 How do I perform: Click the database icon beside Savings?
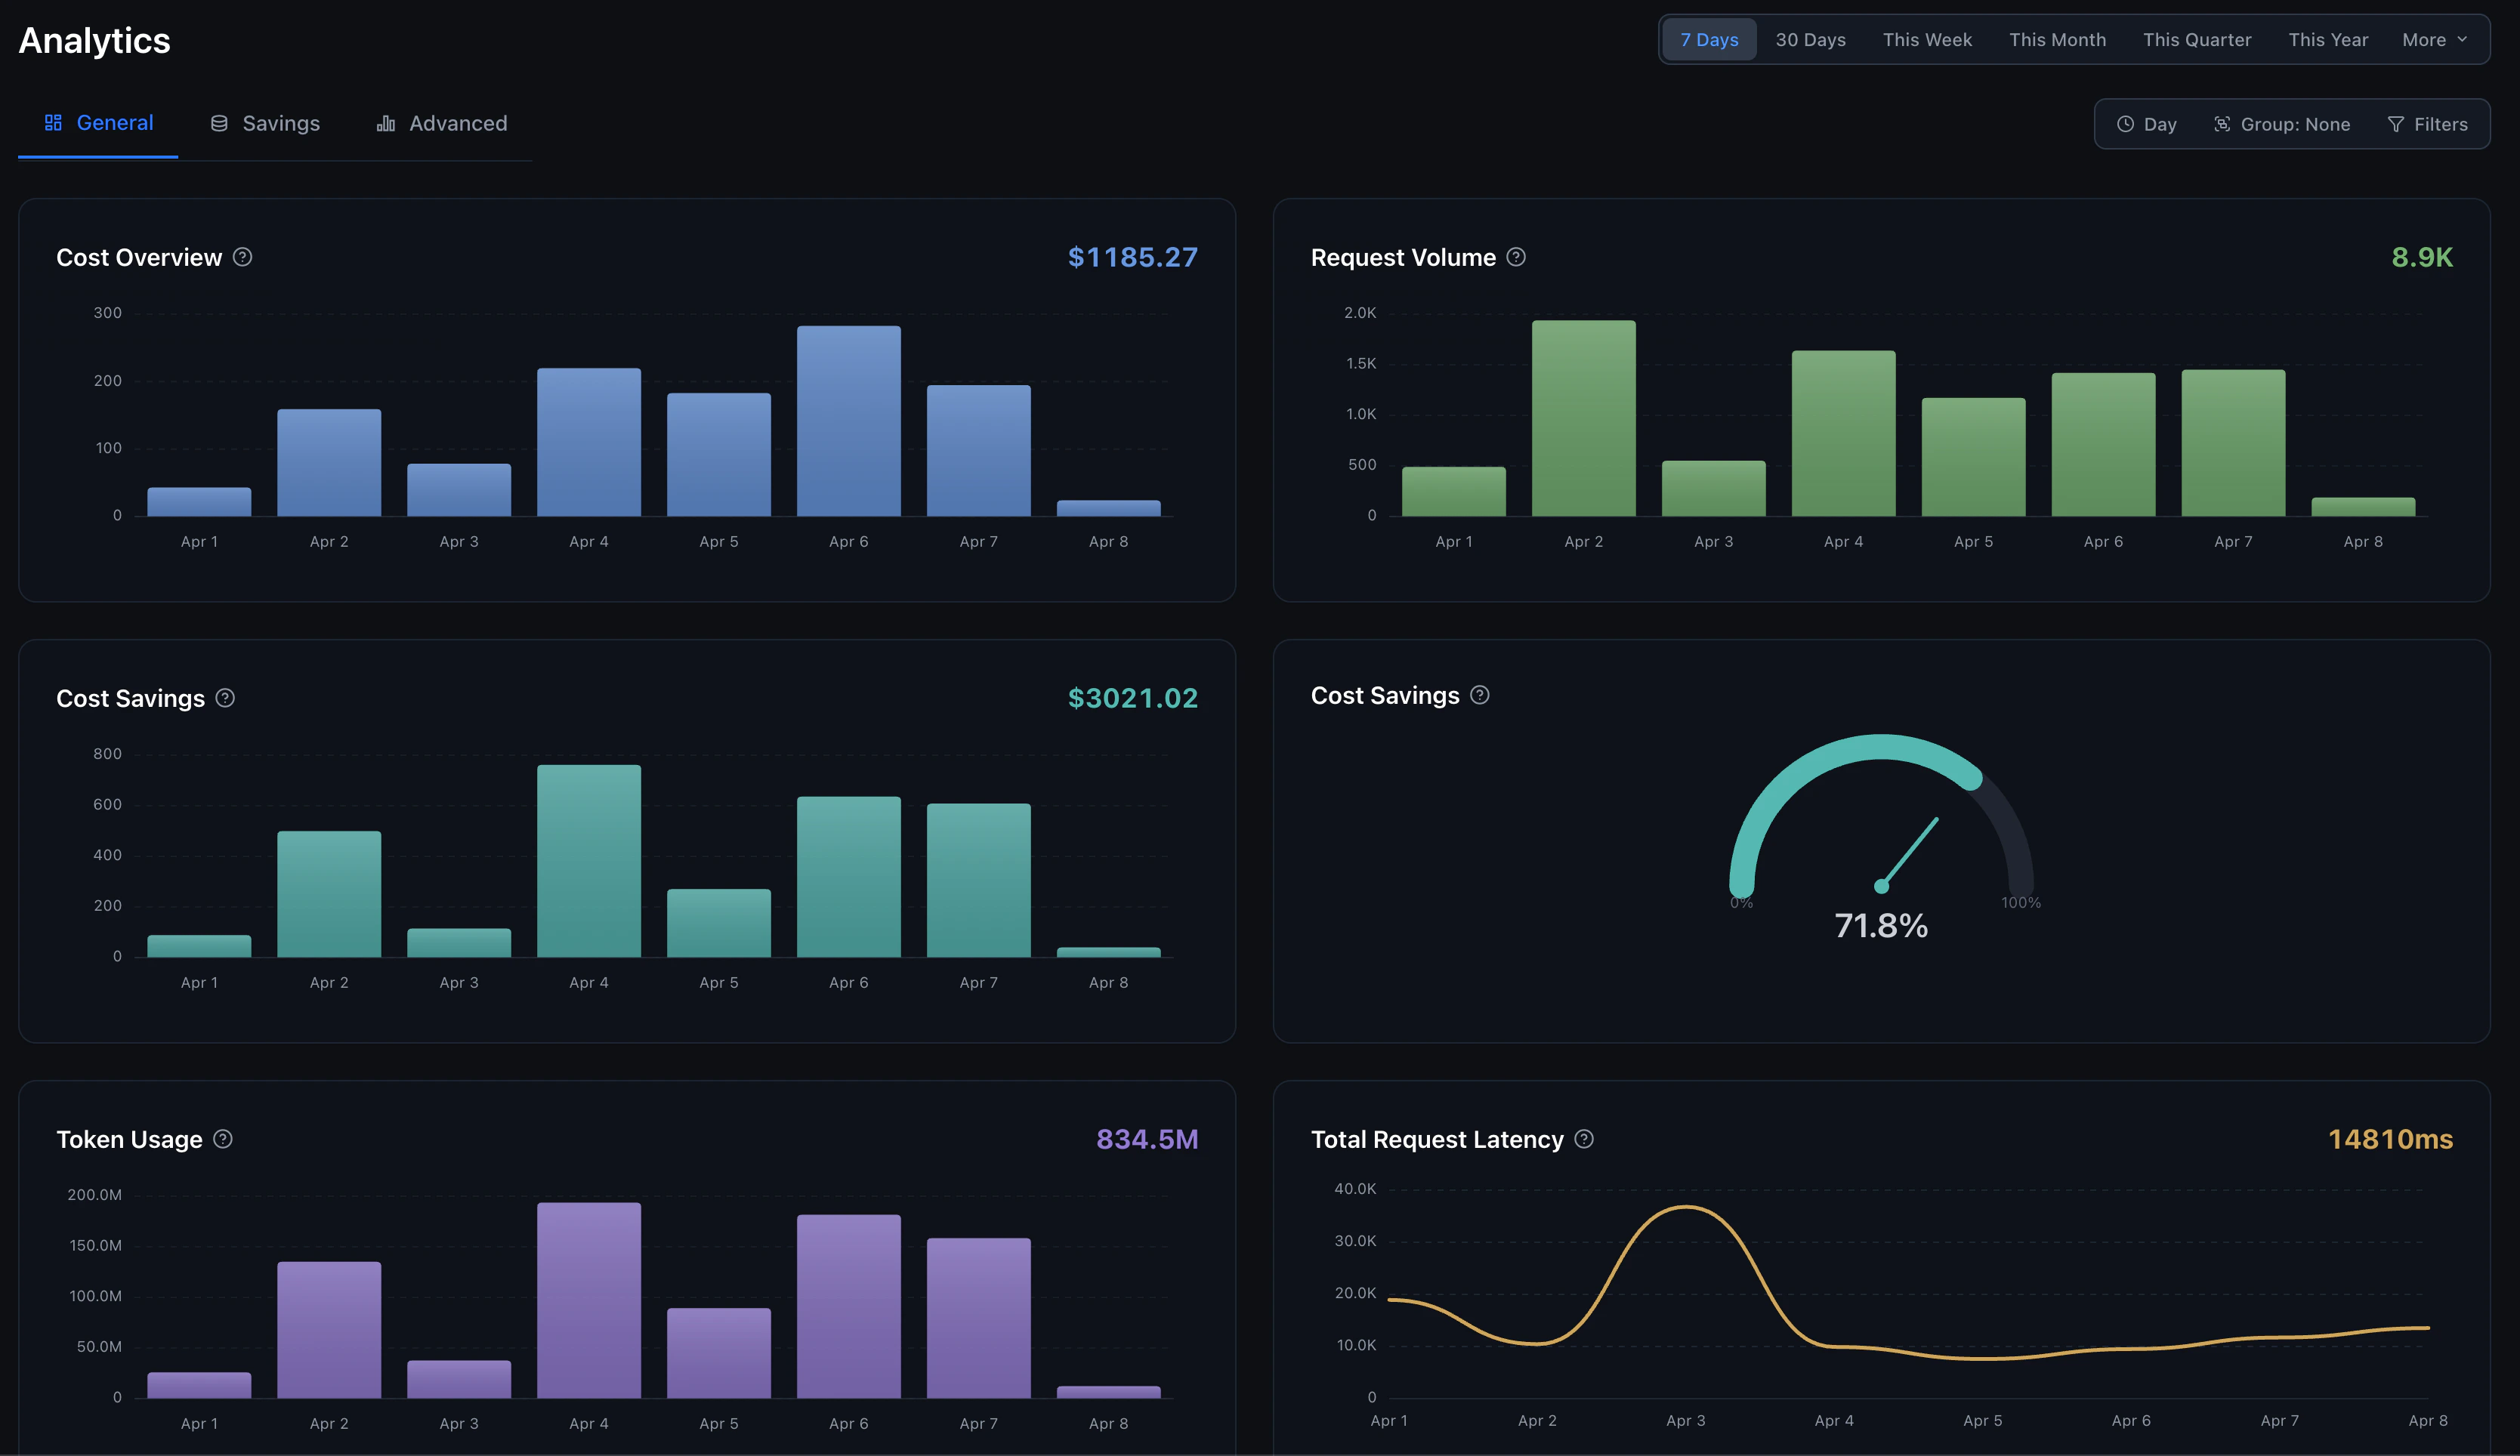[x=220, y=122]
